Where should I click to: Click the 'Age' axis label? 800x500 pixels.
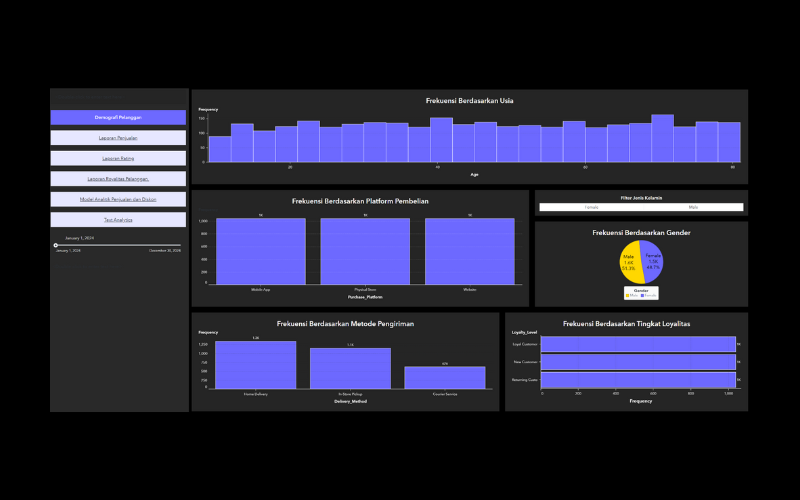pyautogui.click(x=474, y=174)
